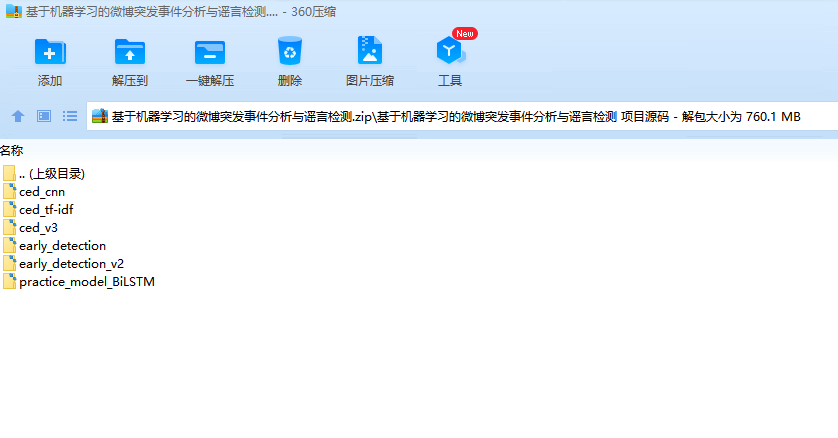Image resolution: width=838 pixels, height=438 pixels.
Task: Select the early_detection_v2 folder icon
Action: 9,263
